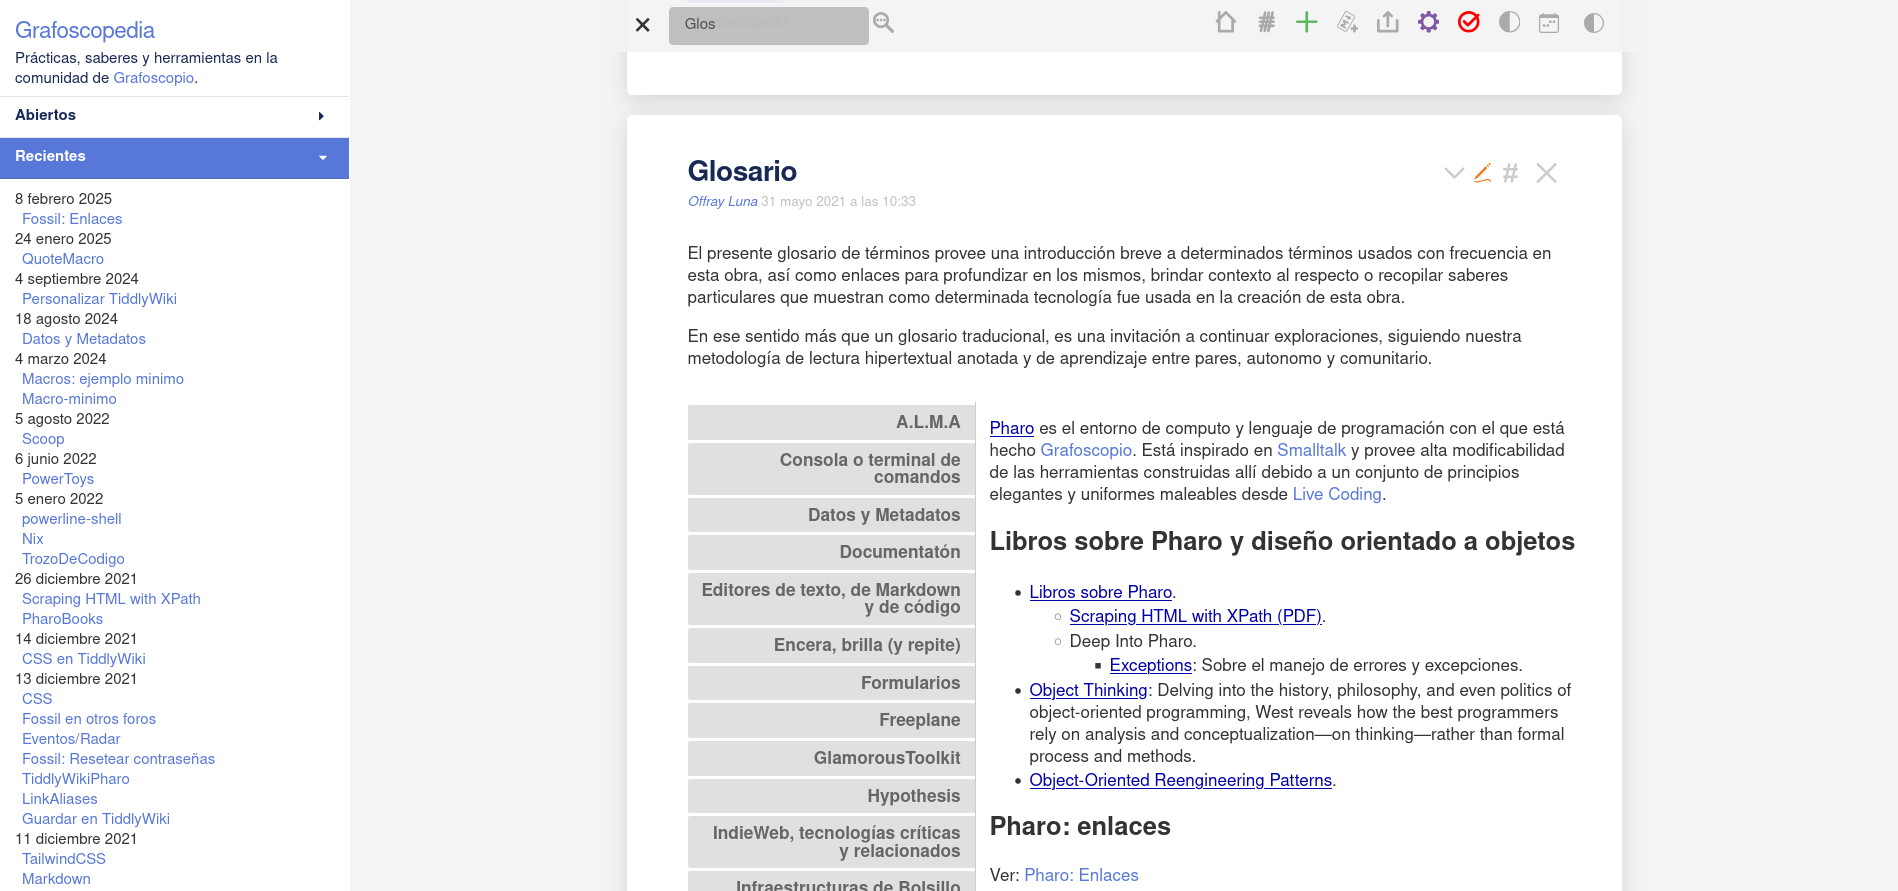Open Macro-minimo in recent list

click(69, 399)
